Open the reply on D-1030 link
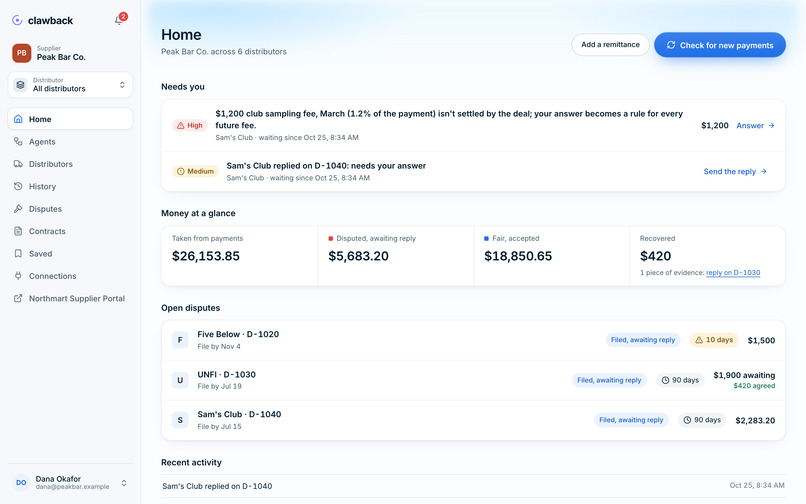Screen dimensions: 806x504 (x=732, y=273)
